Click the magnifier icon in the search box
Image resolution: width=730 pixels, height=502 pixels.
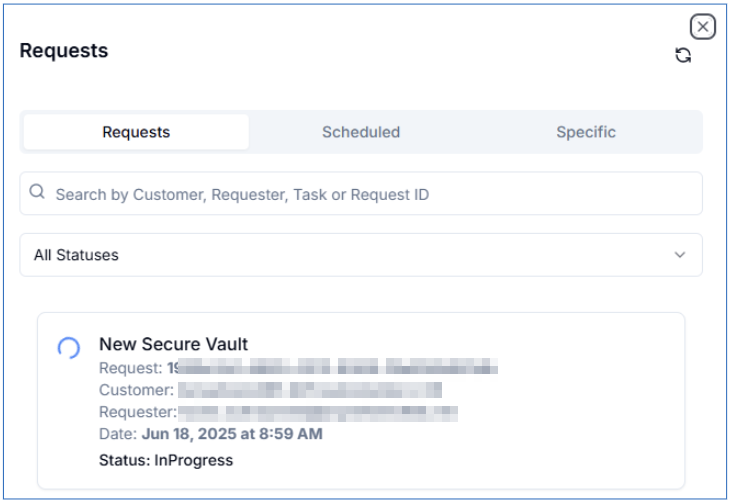pyautogui.click(x=37, y=191)
